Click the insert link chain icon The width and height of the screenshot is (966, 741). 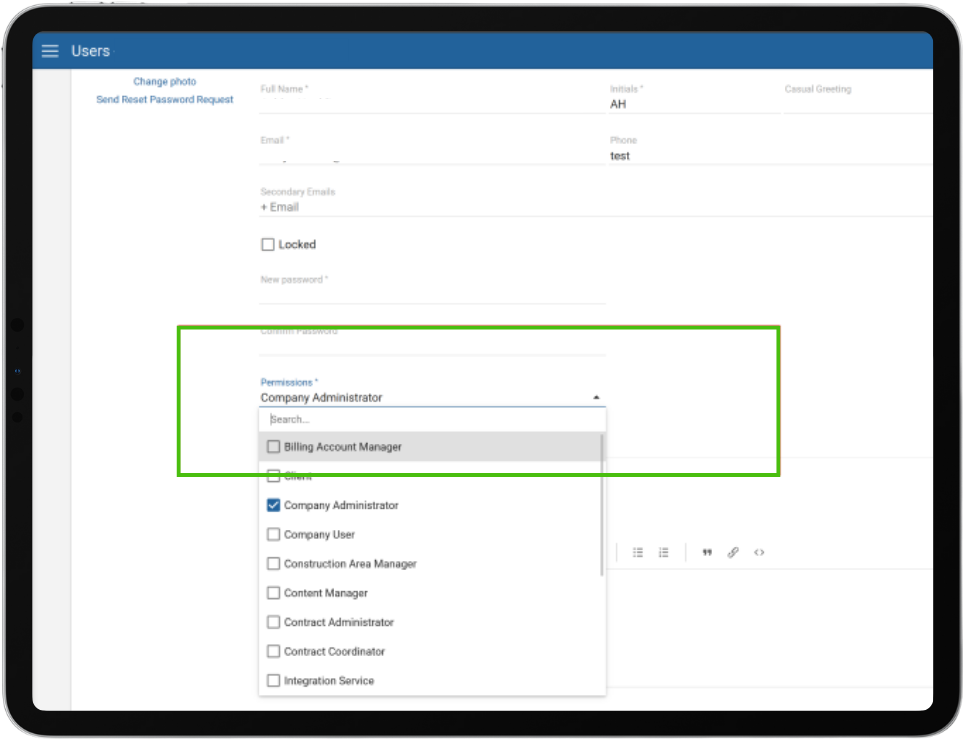[733, 552]
